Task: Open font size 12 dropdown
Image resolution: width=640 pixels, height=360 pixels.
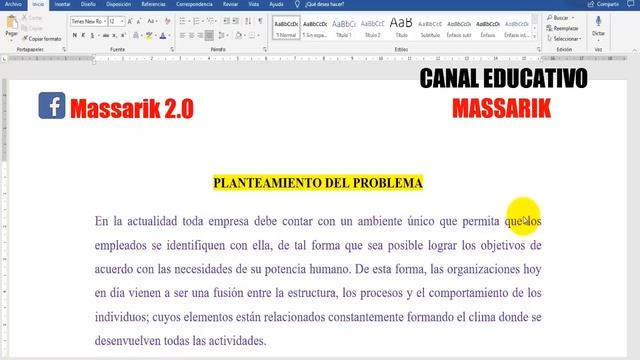Action: 122,21
